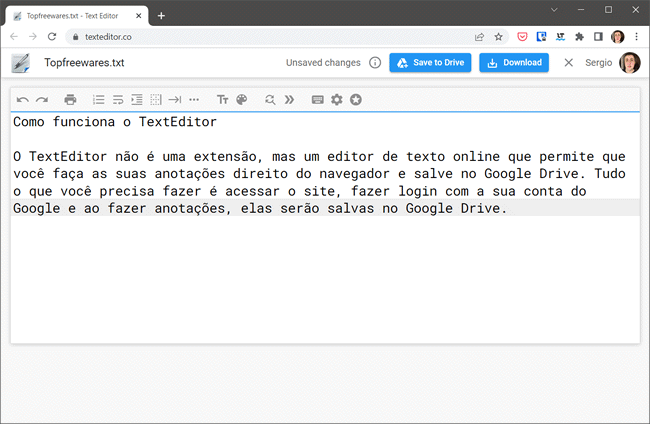This screenshot has width=650, height=424.
Task: Share this page icon
Action: (479, 37)
